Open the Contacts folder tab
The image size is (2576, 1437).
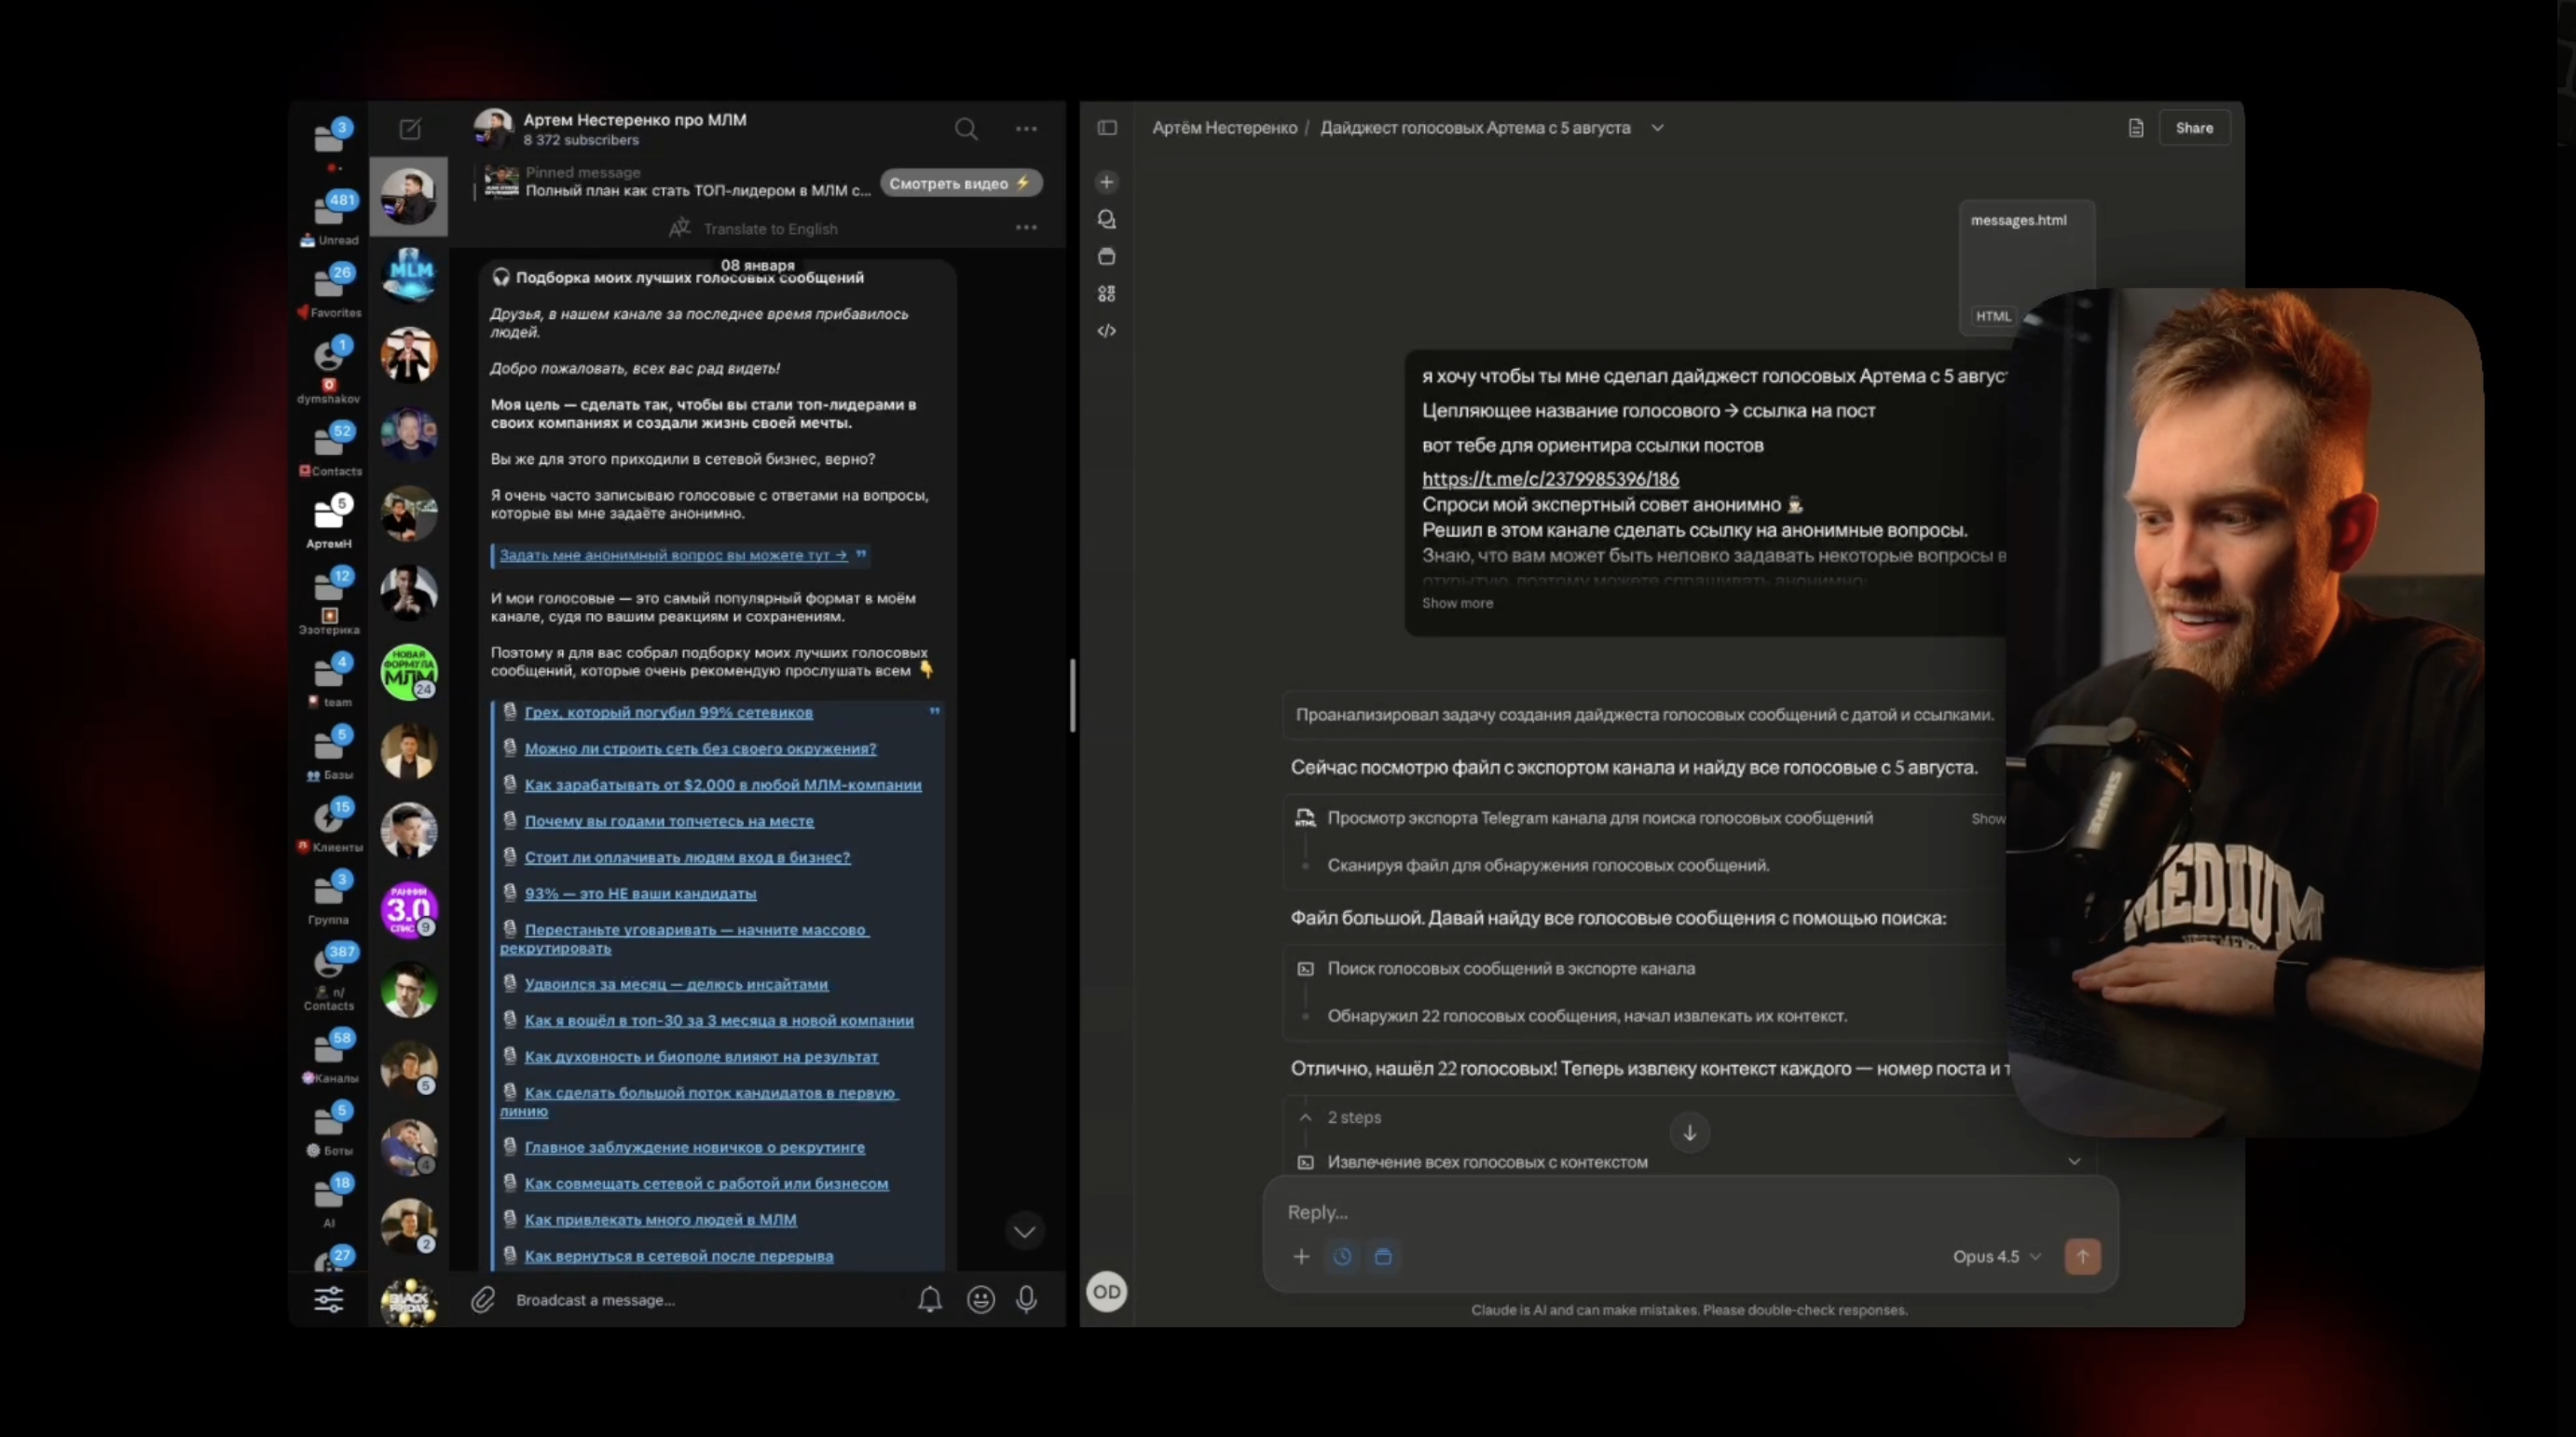point(330,449)
